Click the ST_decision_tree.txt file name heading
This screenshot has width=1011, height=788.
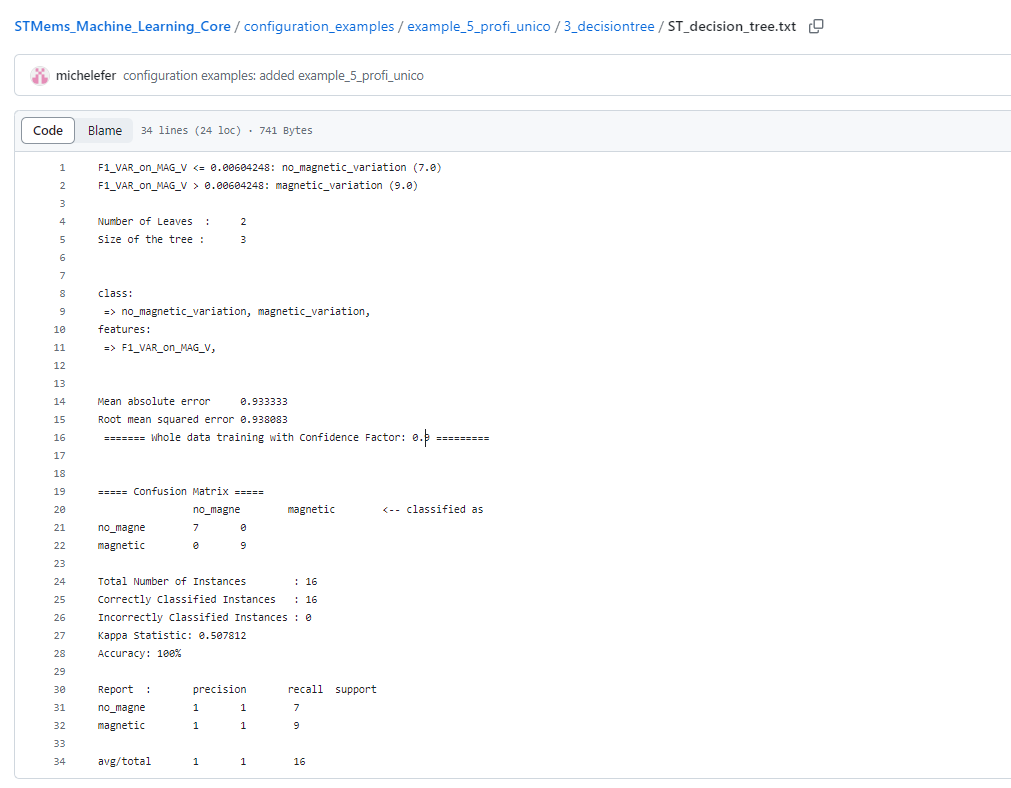[x=731, y=26]
